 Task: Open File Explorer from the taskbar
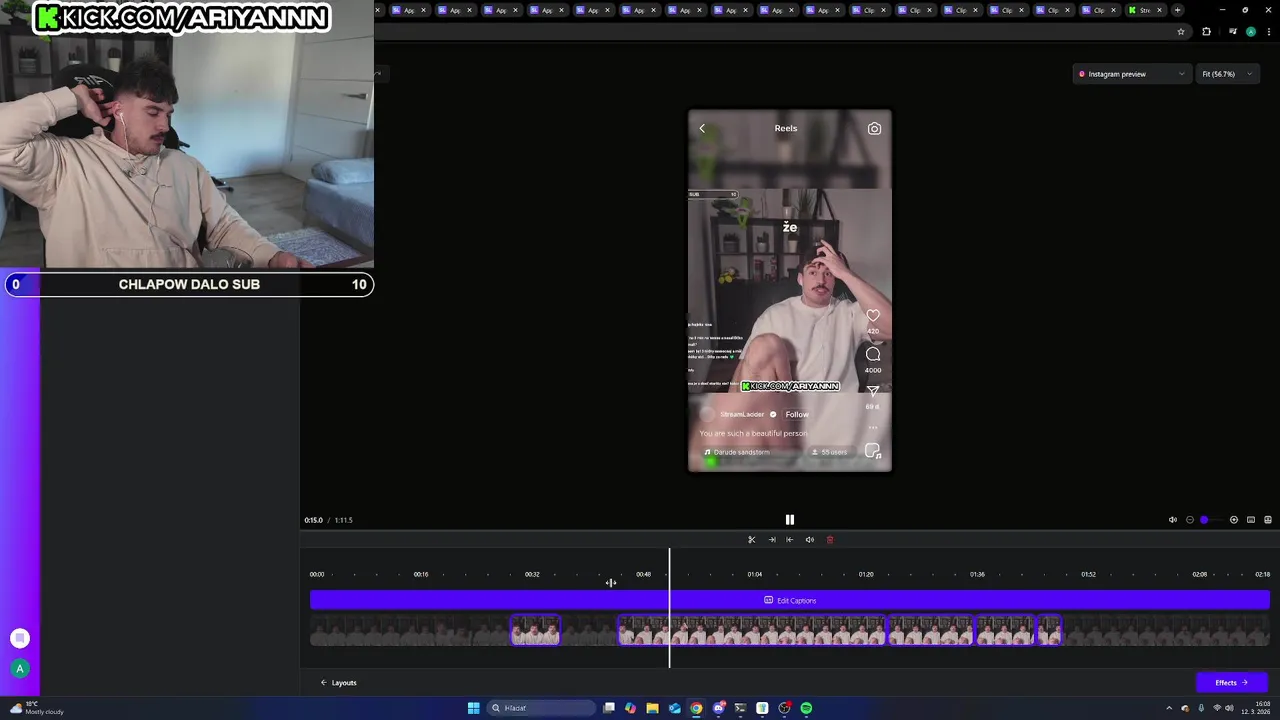(x=652, y=708)
